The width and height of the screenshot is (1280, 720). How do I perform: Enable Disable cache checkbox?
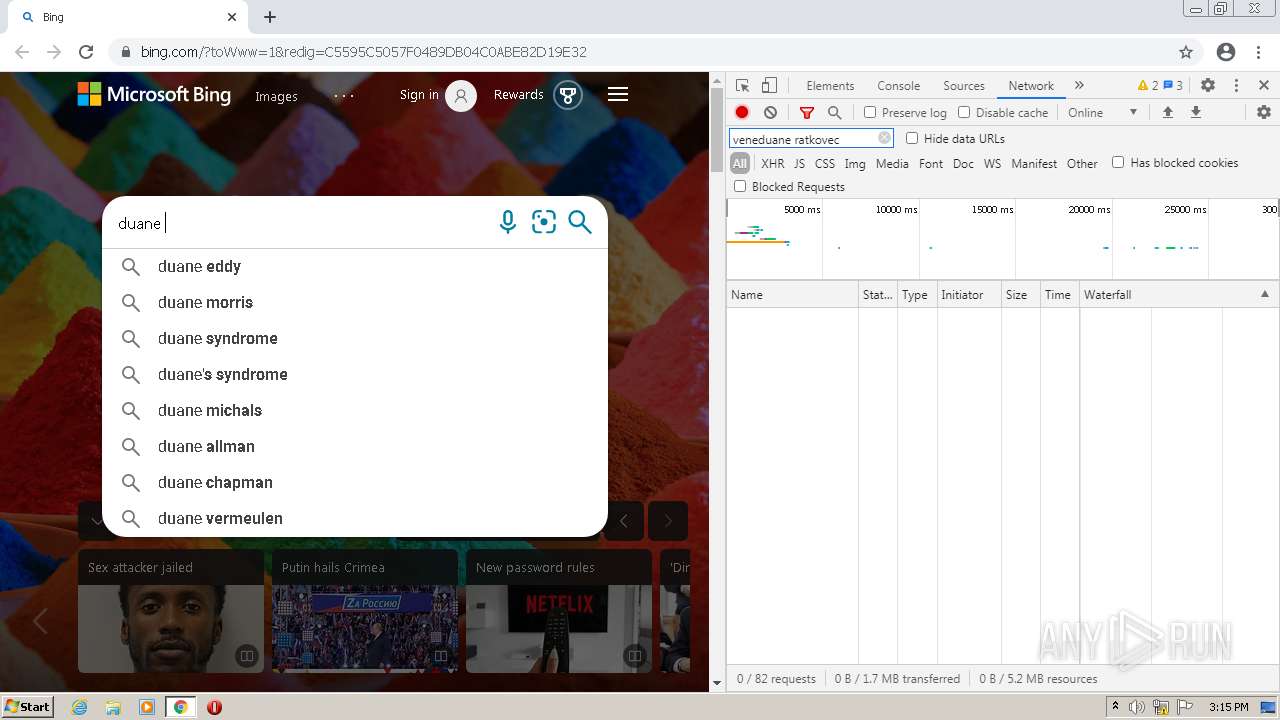point(964,112)
